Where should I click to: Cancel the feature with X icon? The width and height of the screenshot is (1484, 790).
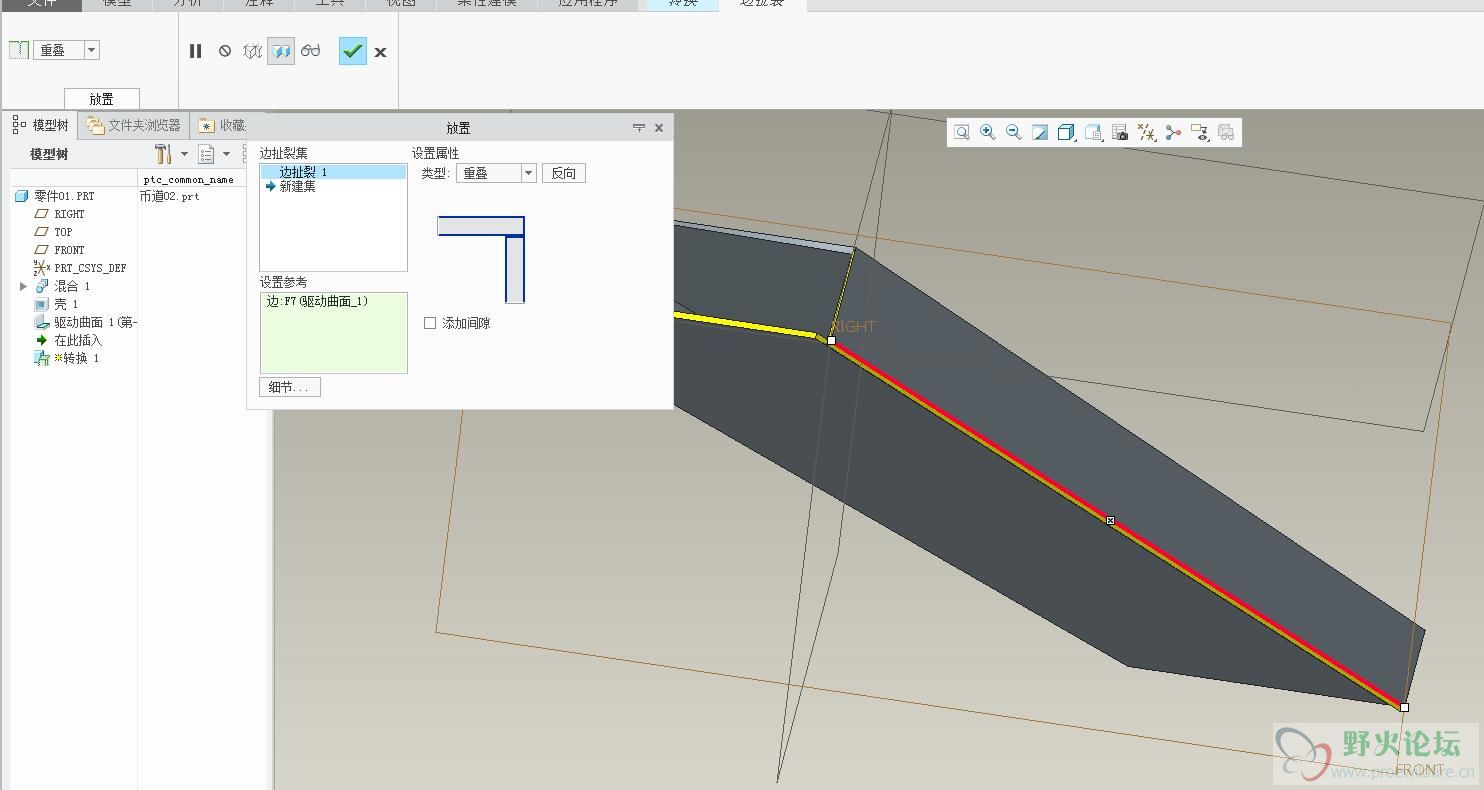point(381,52)
